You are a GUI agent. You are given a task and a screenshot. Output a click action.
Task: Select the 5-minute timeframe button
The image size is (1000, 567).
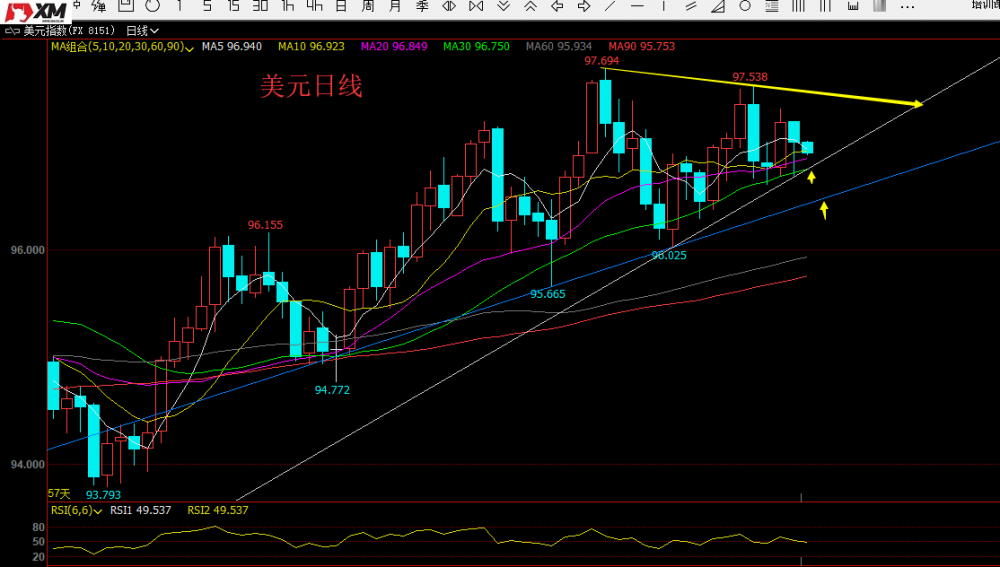207,6
